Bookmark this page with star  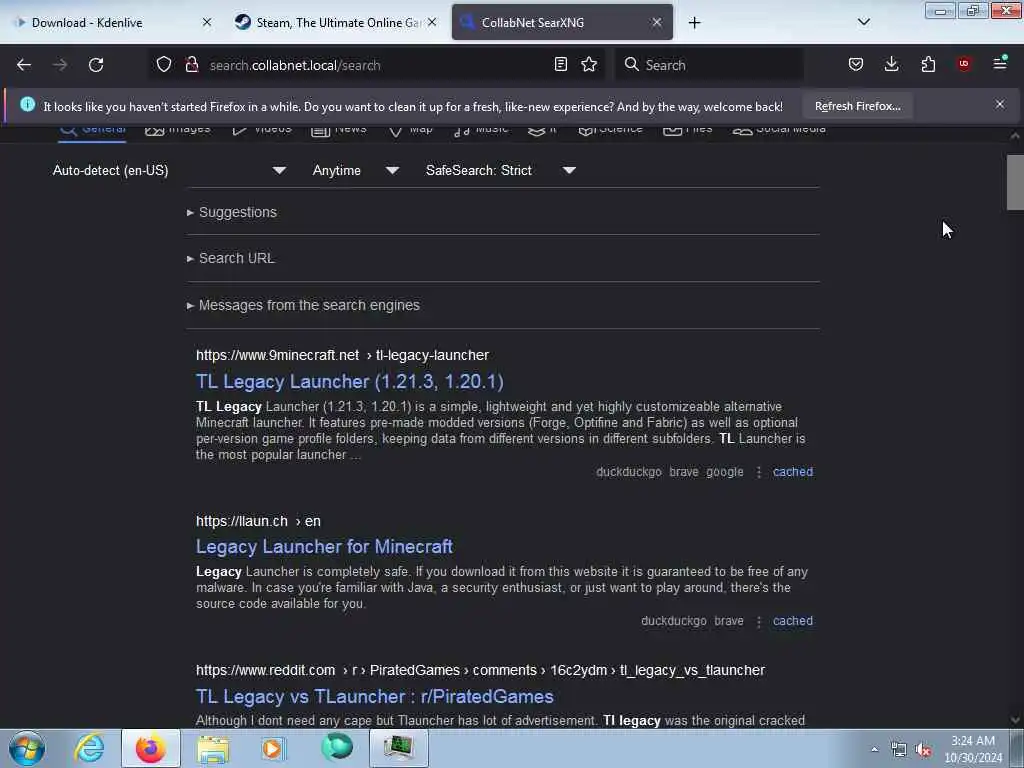coord(589,64)
